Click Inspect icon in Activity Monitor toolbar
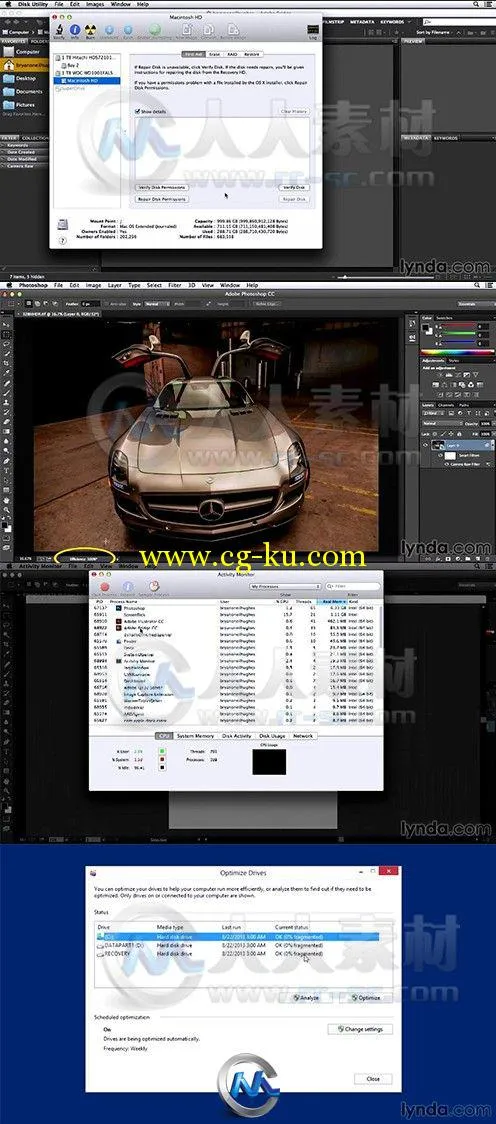This screenshot has width=496, height=1124. click(x=128, y=588)
